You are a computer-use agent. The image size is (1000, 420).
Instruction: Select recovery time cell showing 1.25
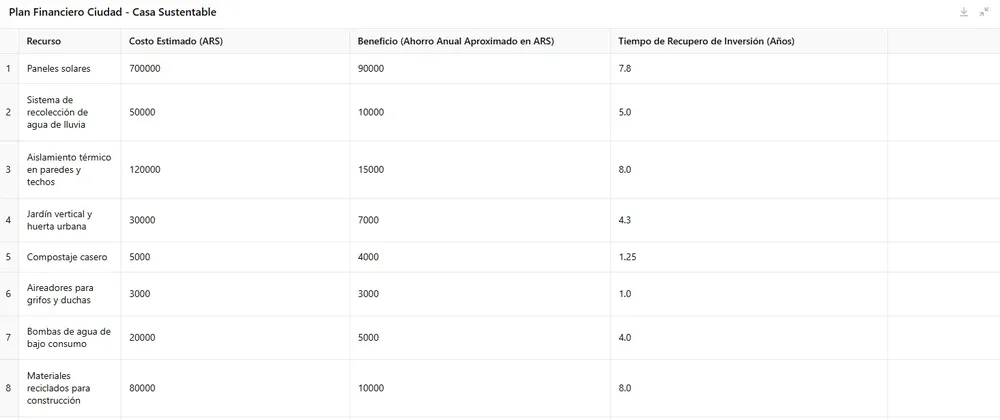pyautogui.click(x=628, y=257)
